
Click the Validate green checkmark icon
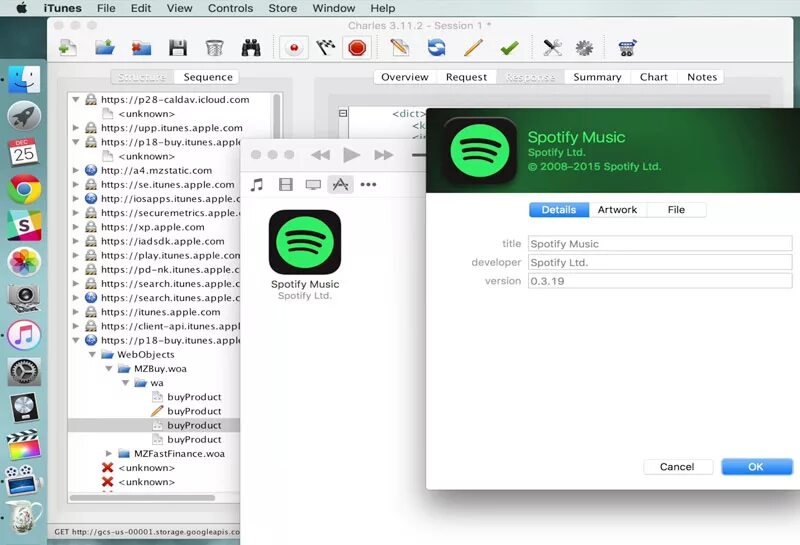tap(509, 48)
